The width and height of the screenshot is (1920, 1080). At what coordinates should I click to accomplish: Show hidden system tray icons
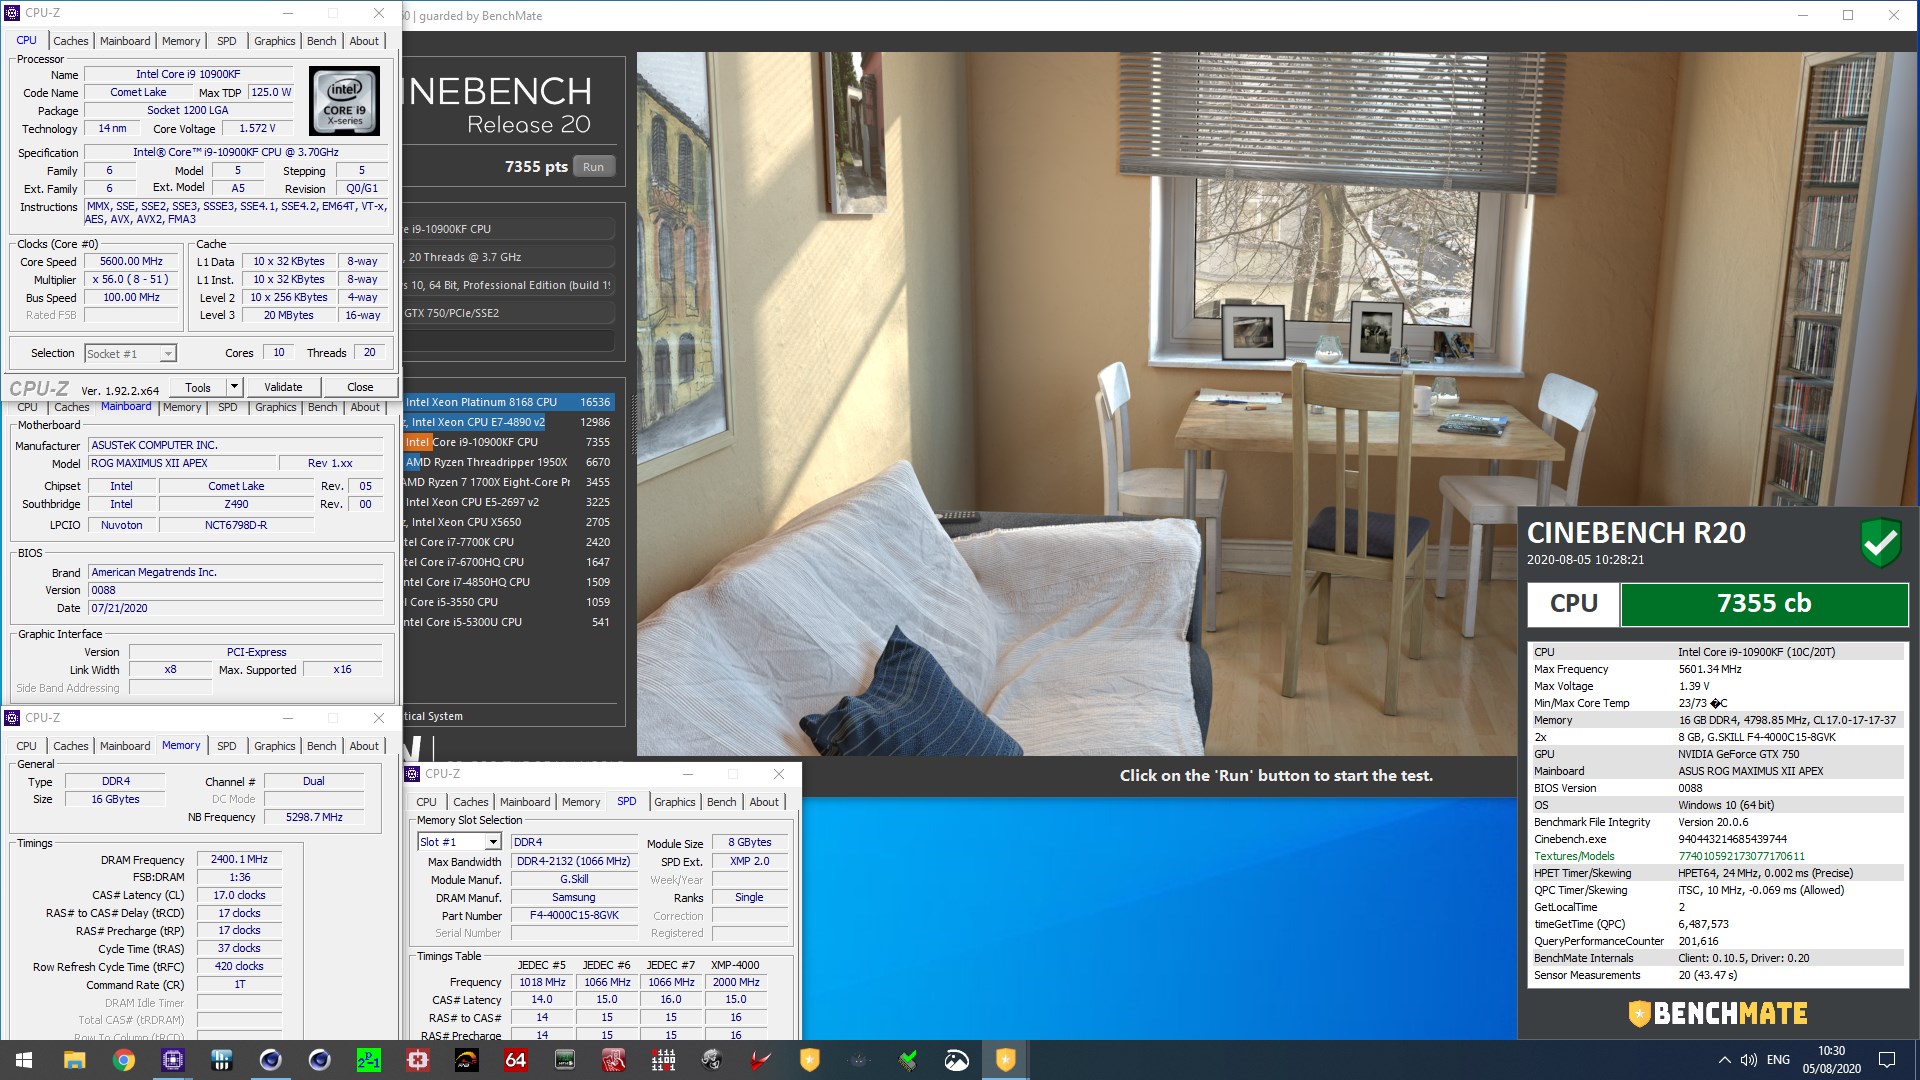tap(1724, 1060)
